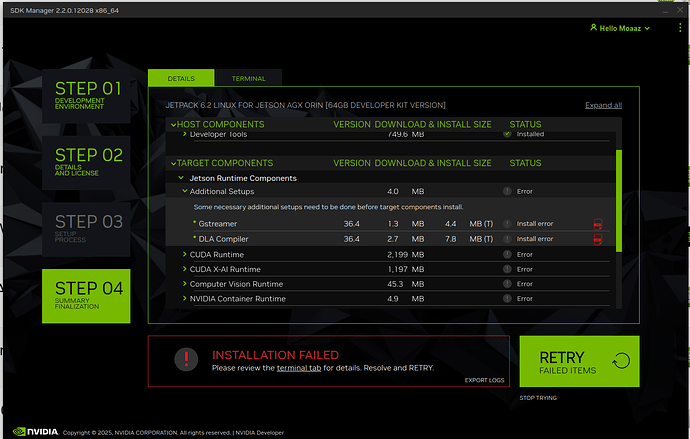Click the Gstreamer red log icon
This screenshot has height=439, width=690.
pos(598,224)
